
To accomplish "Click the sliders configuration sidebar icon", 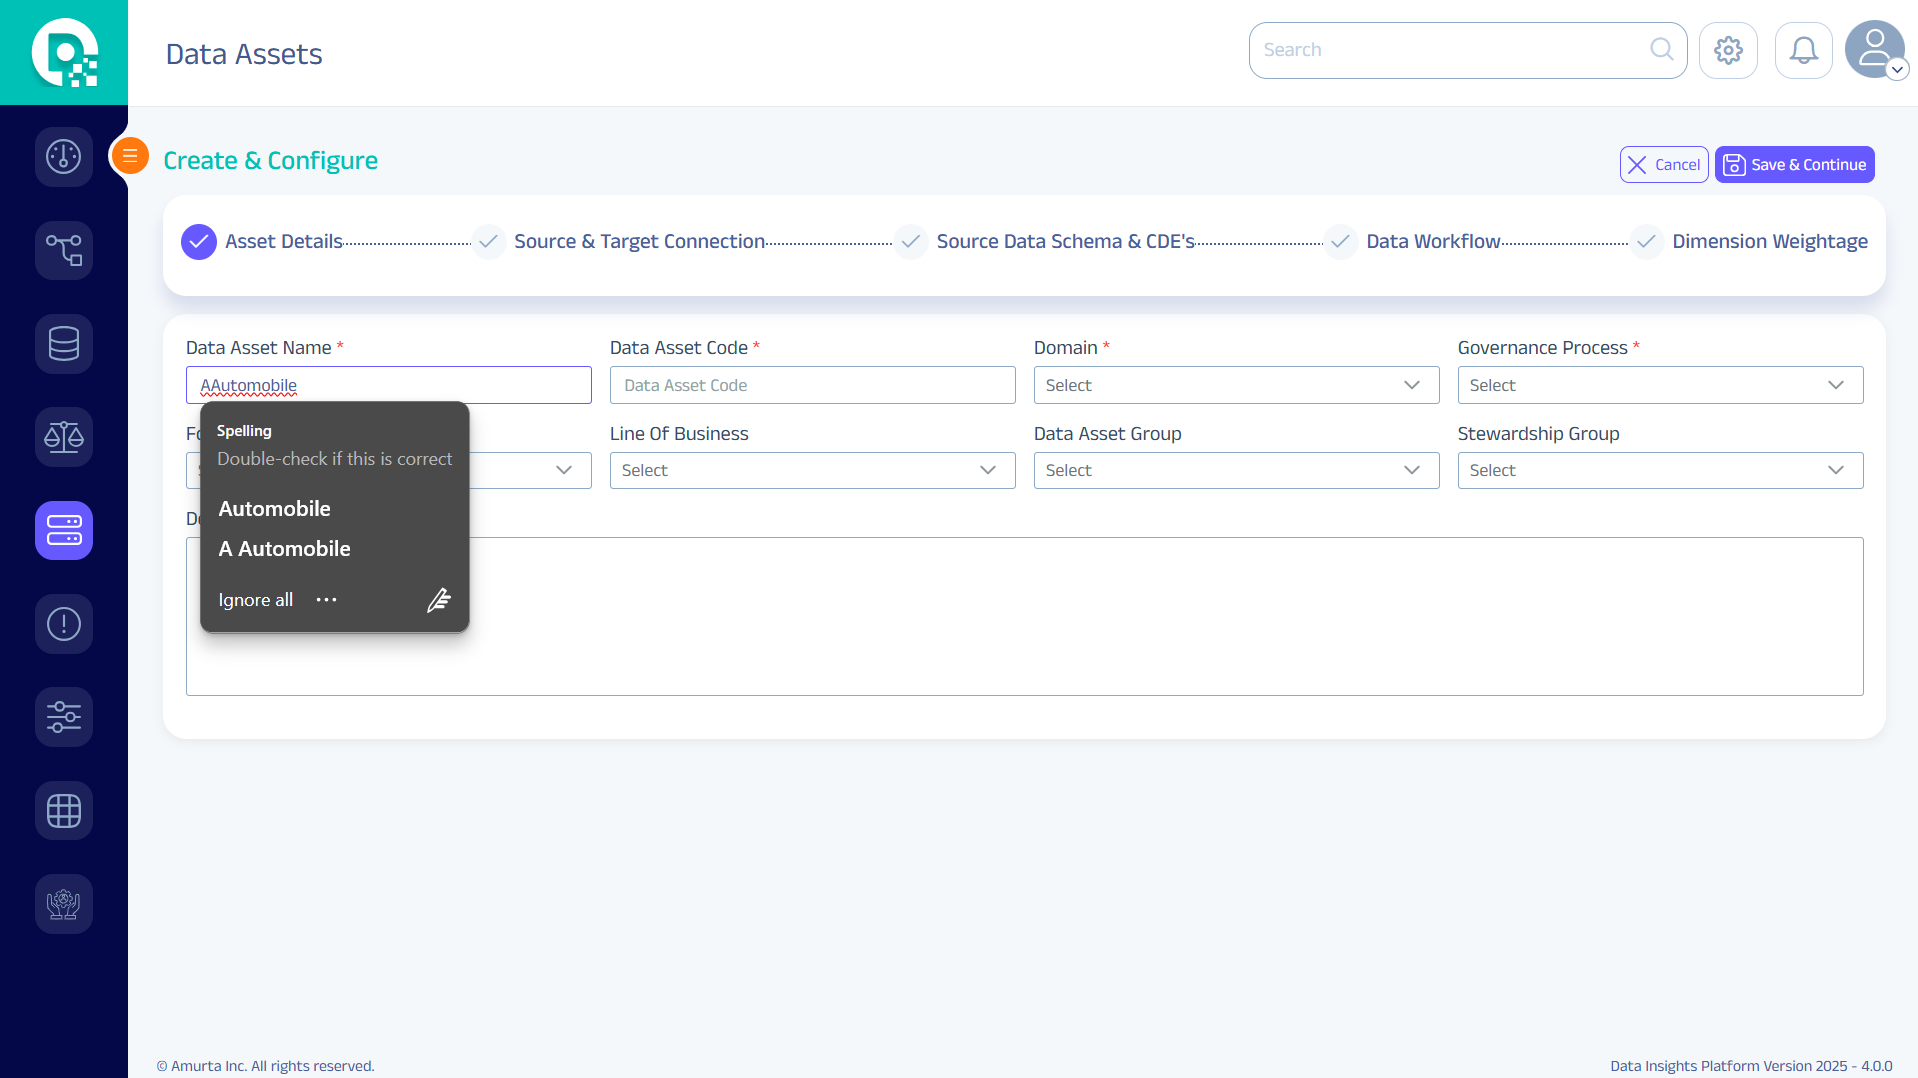I will click(63, 717).
